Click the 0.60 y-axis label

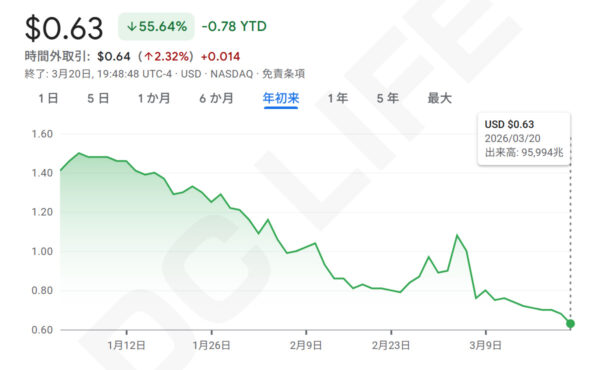(x=42, y=330)
